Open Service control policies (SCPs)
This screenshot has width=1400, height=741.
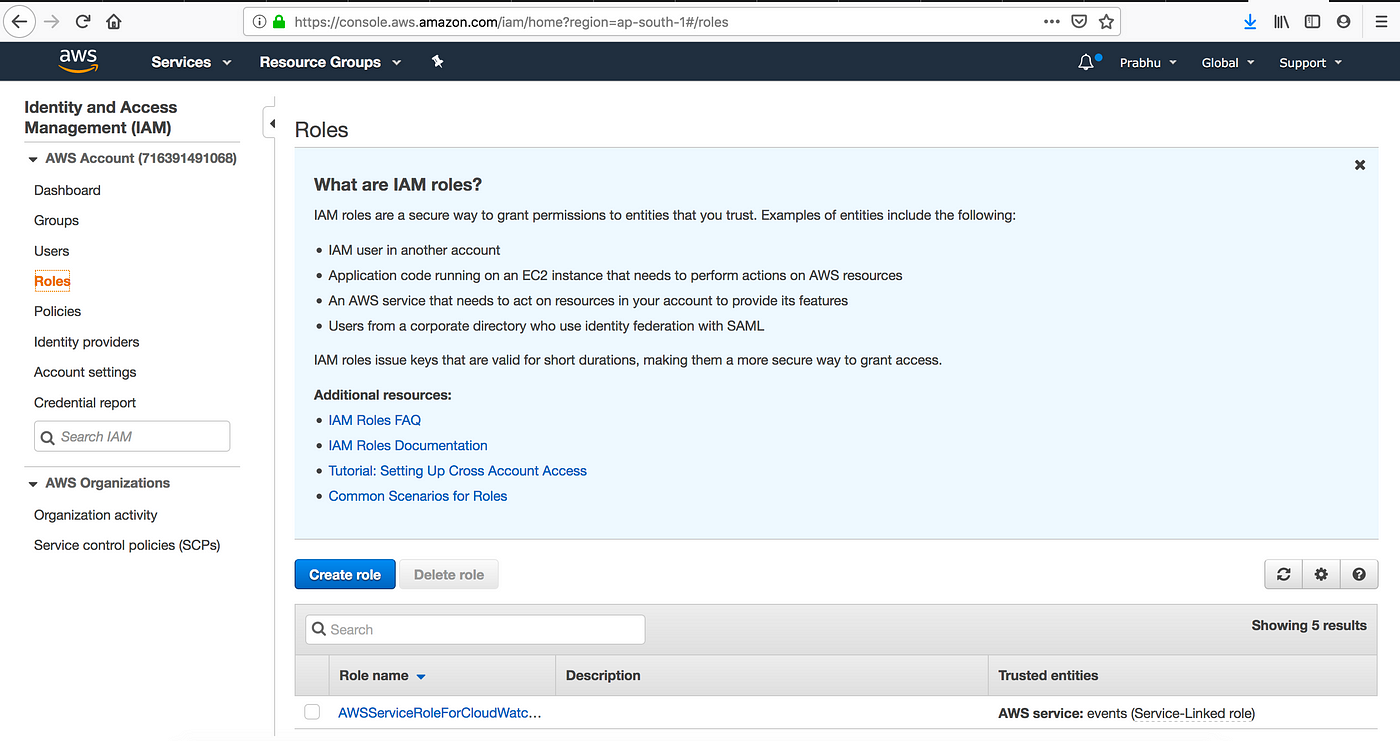tap(127, 545)
